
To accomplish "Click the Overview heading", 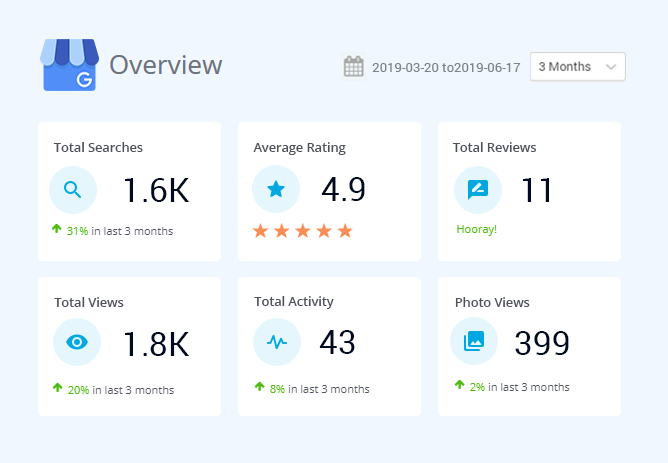I will [x=165, y=65].
